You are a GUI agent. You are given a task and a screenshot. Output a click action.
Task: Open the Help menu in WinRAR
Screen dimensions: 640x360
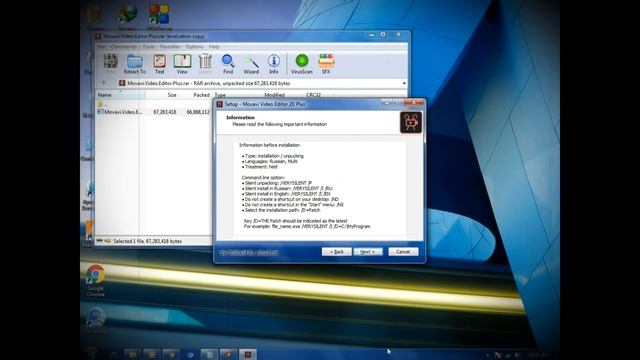pos(214,47)
